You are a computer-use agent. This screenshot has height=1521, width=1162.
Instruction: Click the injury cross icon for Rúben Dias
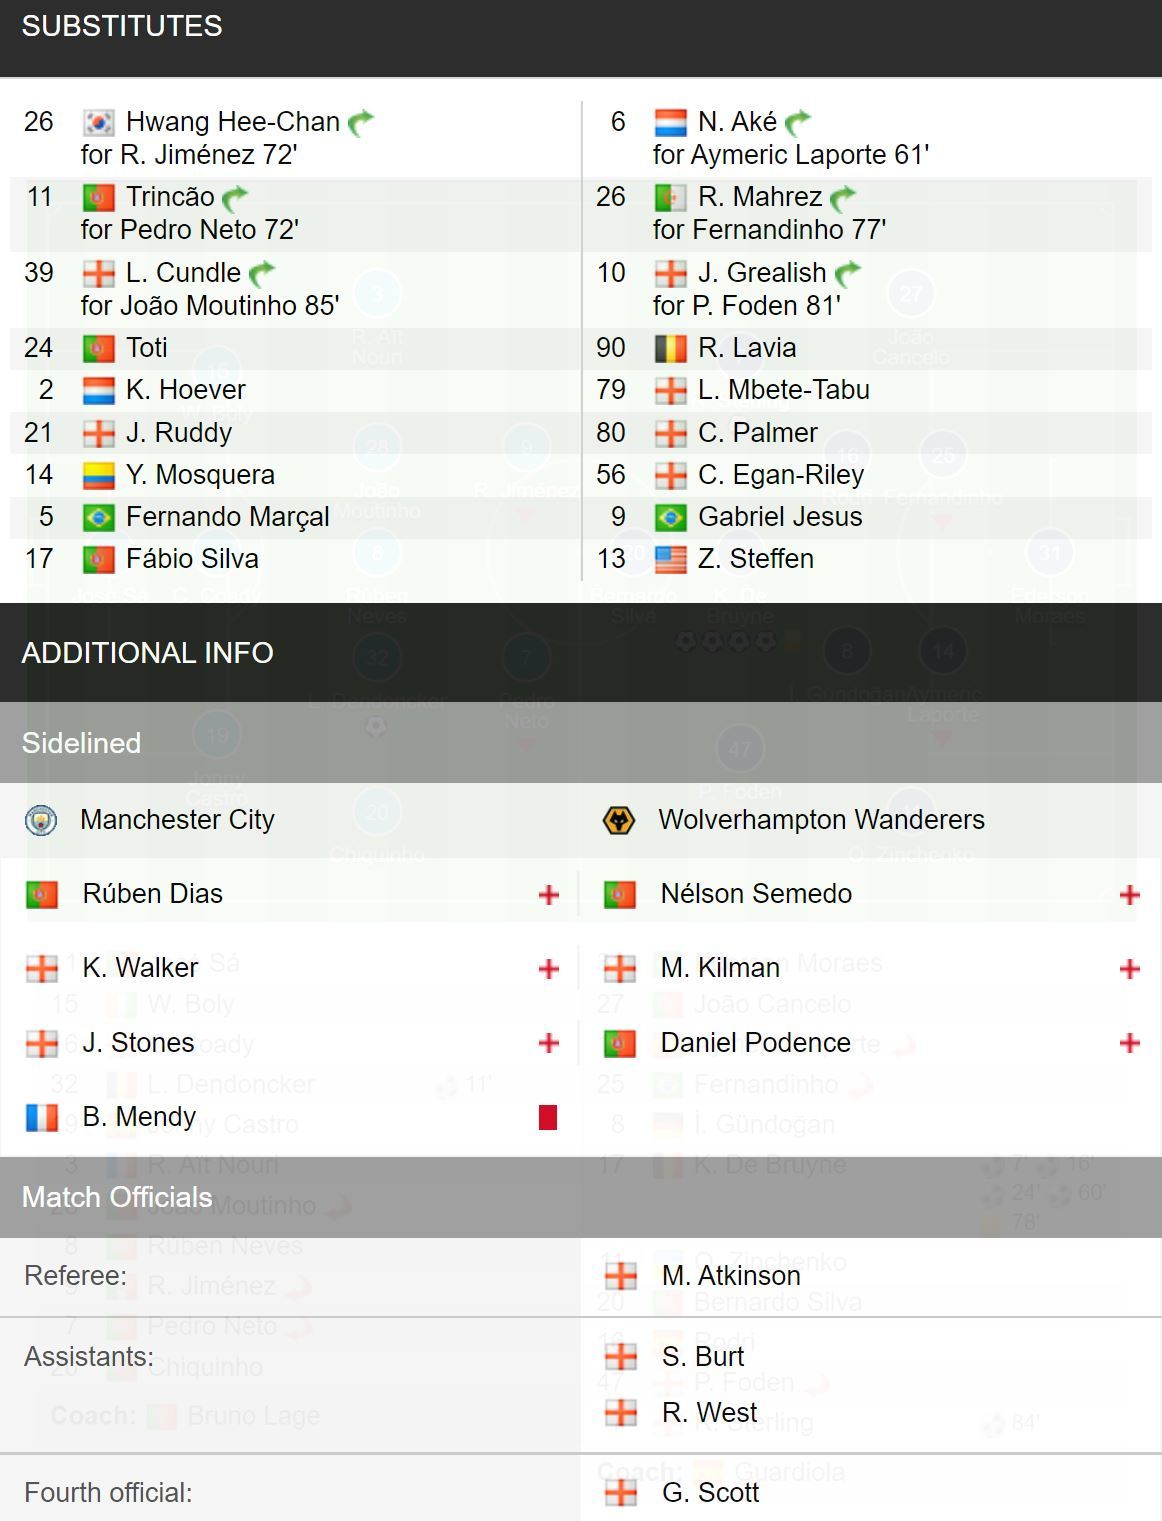point(548,895)
